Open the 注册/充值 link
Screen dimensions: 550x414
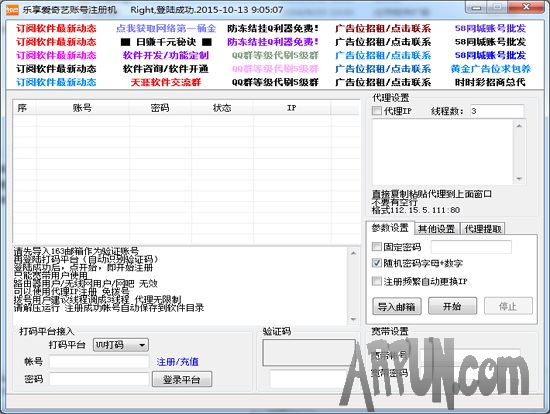point(177,362)
